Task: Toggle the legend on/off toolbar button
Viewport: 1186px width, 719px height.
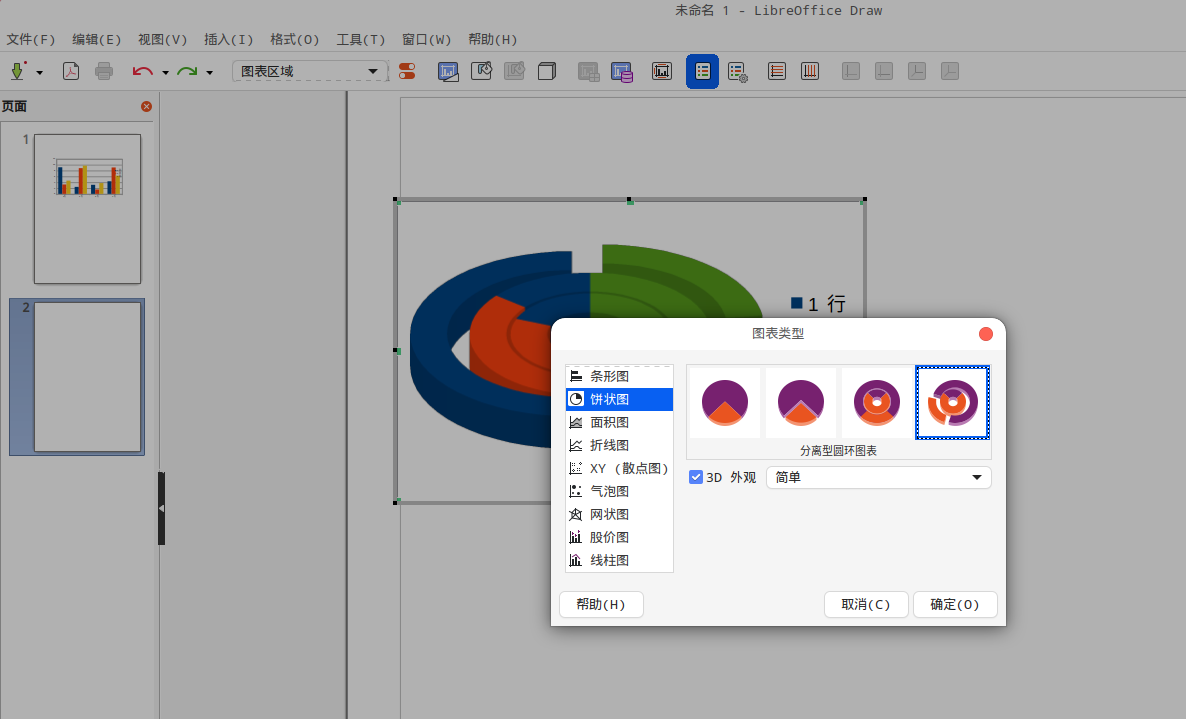Action: point(702,71)
